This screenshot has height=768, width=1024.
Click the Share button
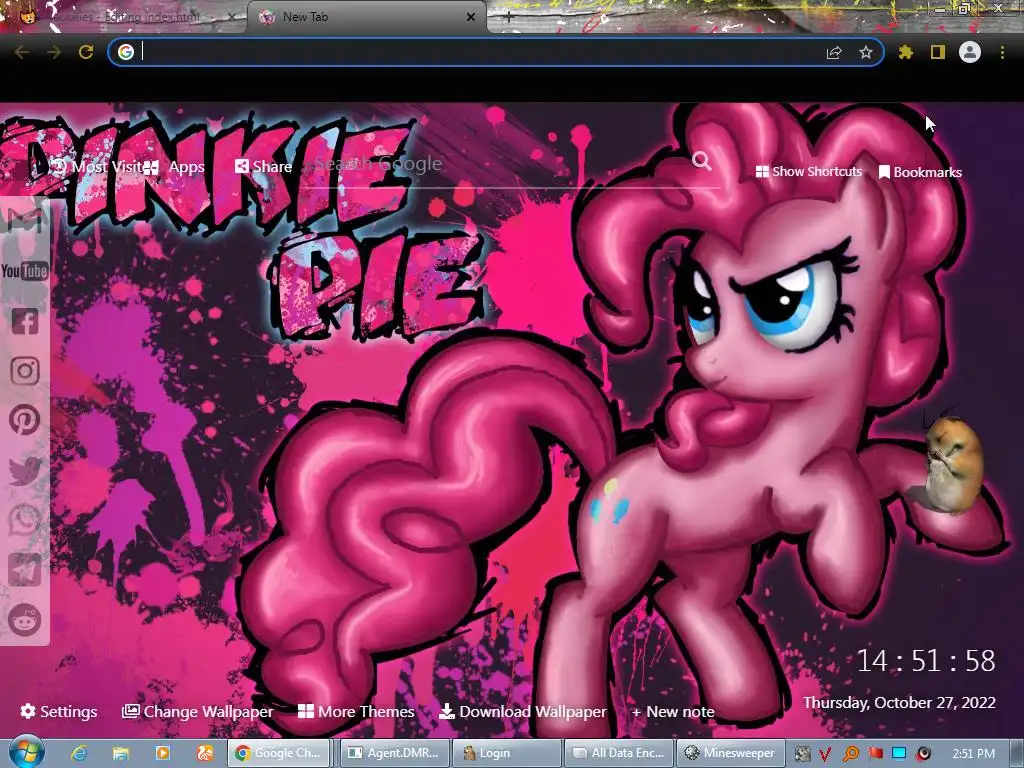tap(263, 167)
